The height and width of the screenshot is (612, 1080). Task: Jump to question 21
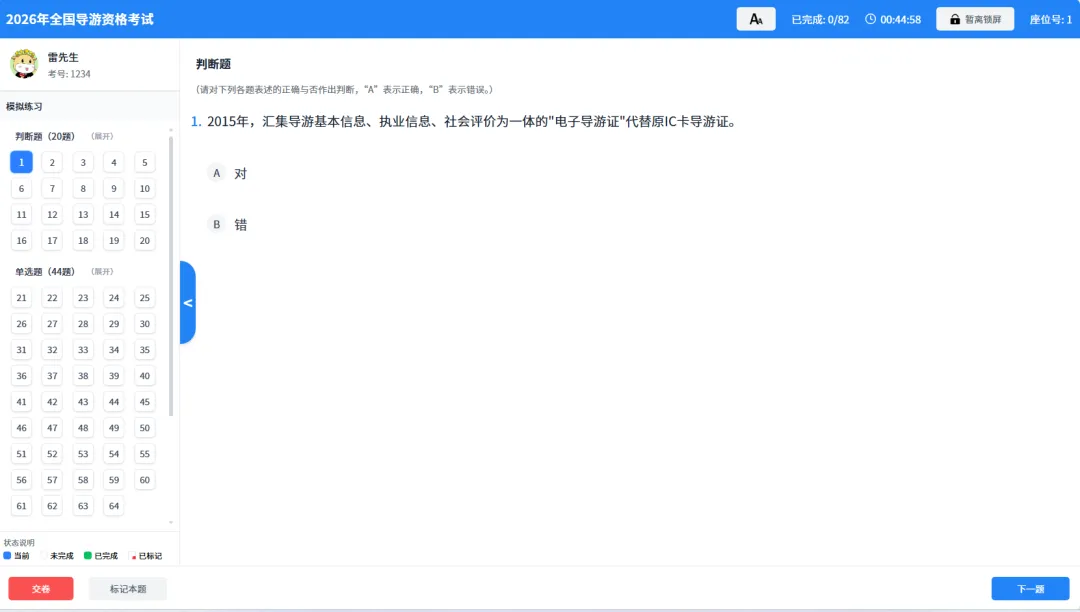point(21,298)
